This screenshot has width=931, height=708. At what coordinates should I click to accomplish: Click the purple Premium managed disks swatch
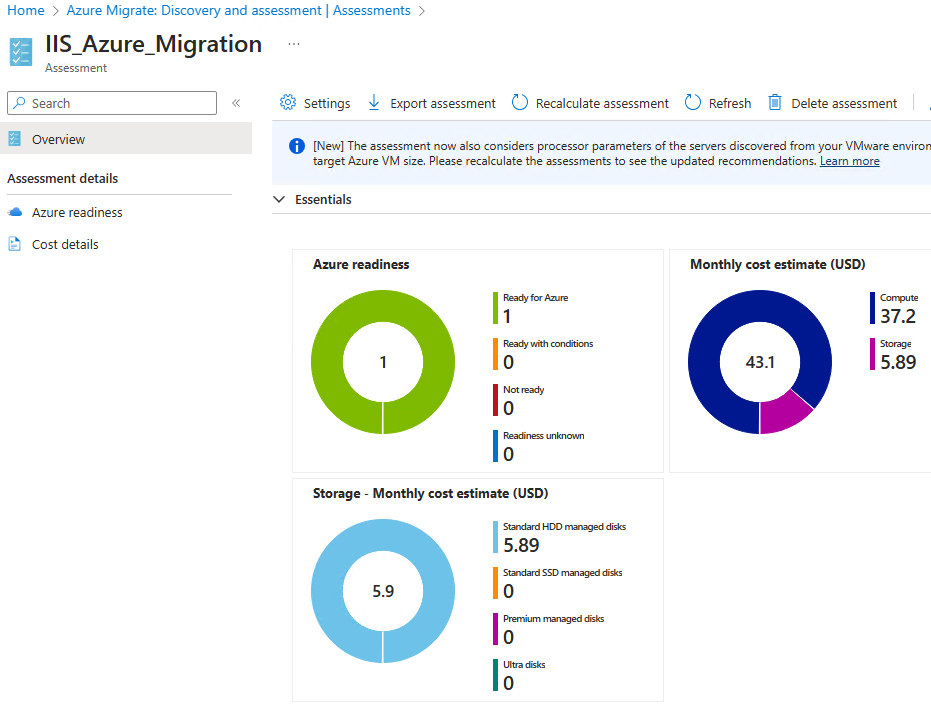[495, 629]
